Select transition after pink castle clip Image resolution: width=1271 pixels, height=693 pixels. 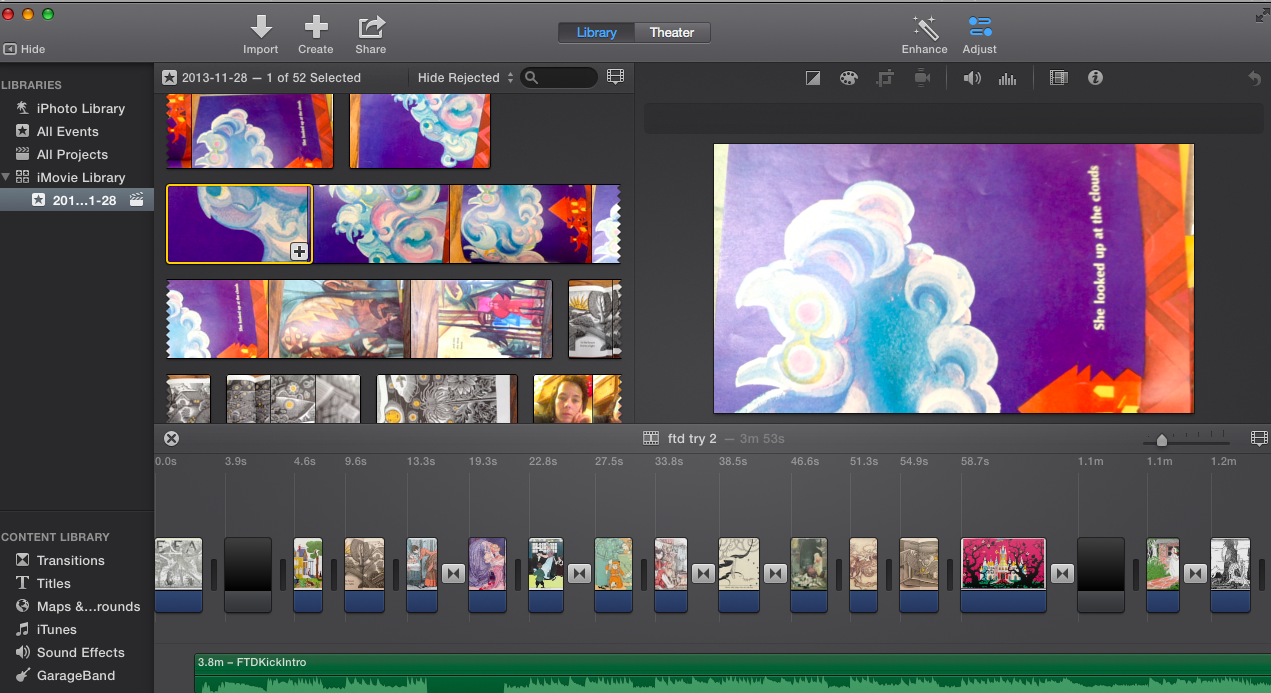point(1062,573)
